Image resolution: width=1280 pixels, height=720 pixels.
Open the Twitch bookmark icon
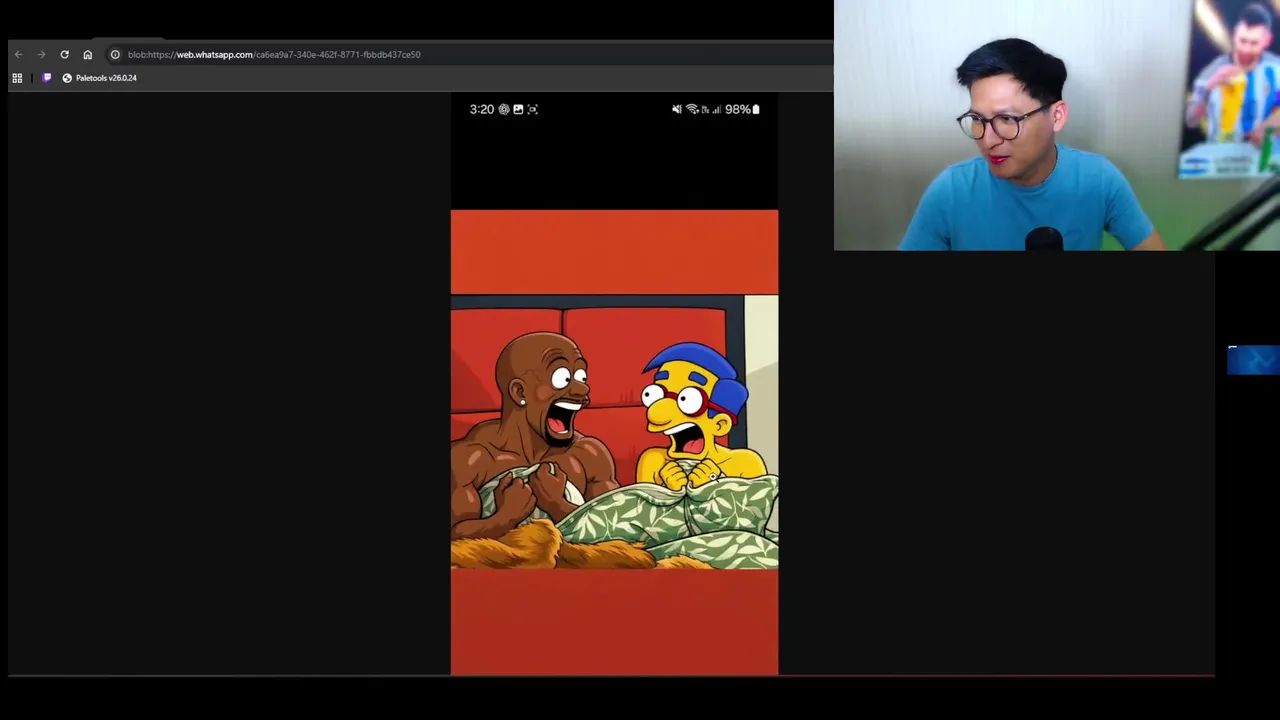coord(47,78)
